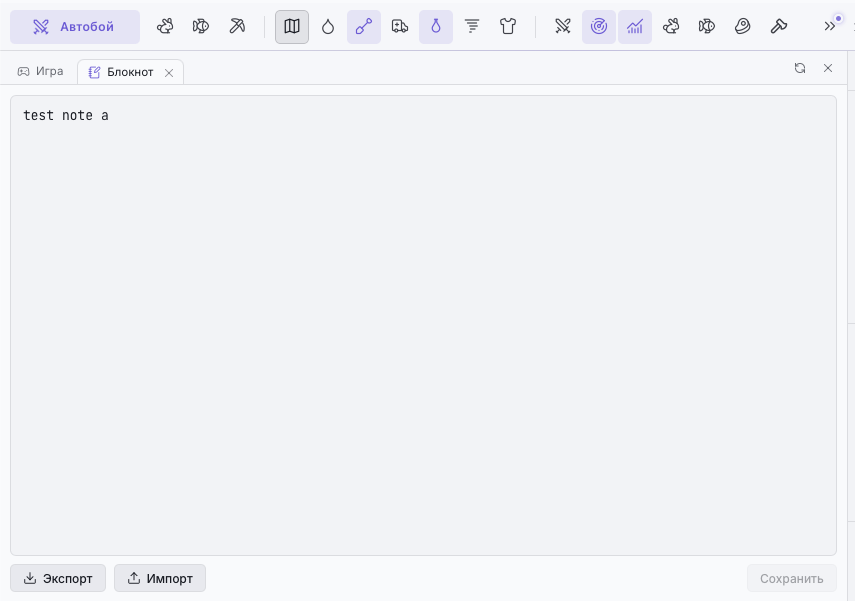Click the Сохранить button
This screenshot has height=601, width=855.
tap(792, 578)
